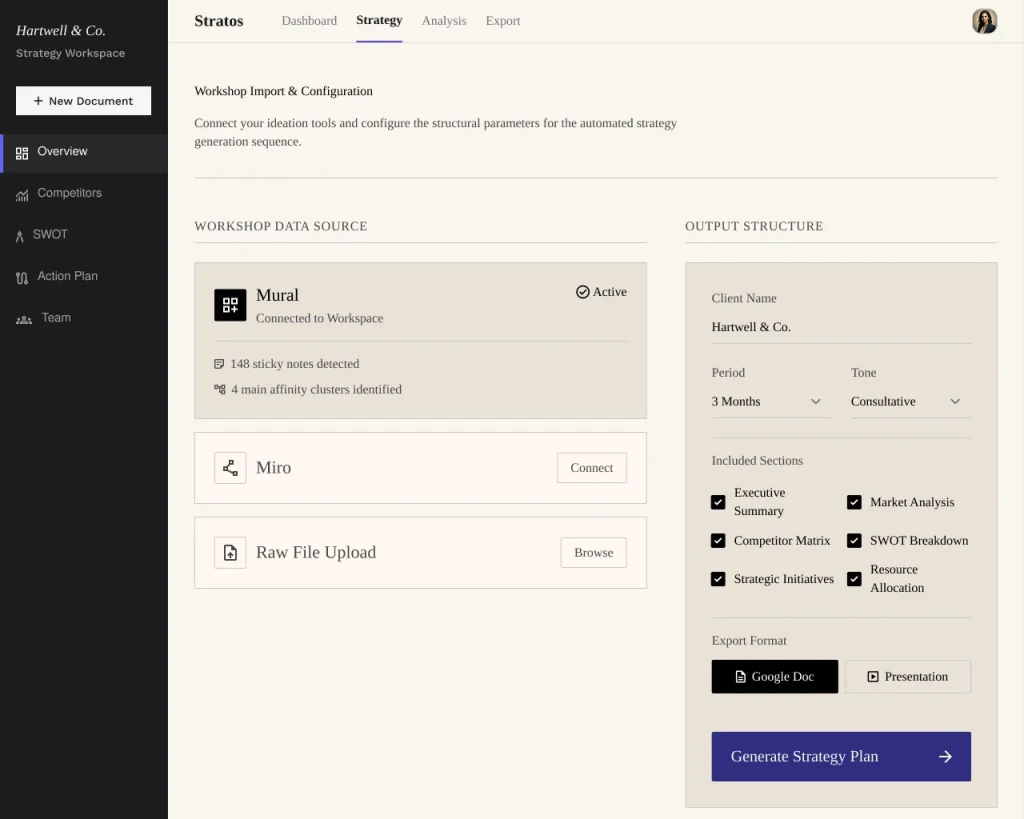
Task: Click the Miro share-nodes icon
Action: pyautogui.click(x=231, y=468)
